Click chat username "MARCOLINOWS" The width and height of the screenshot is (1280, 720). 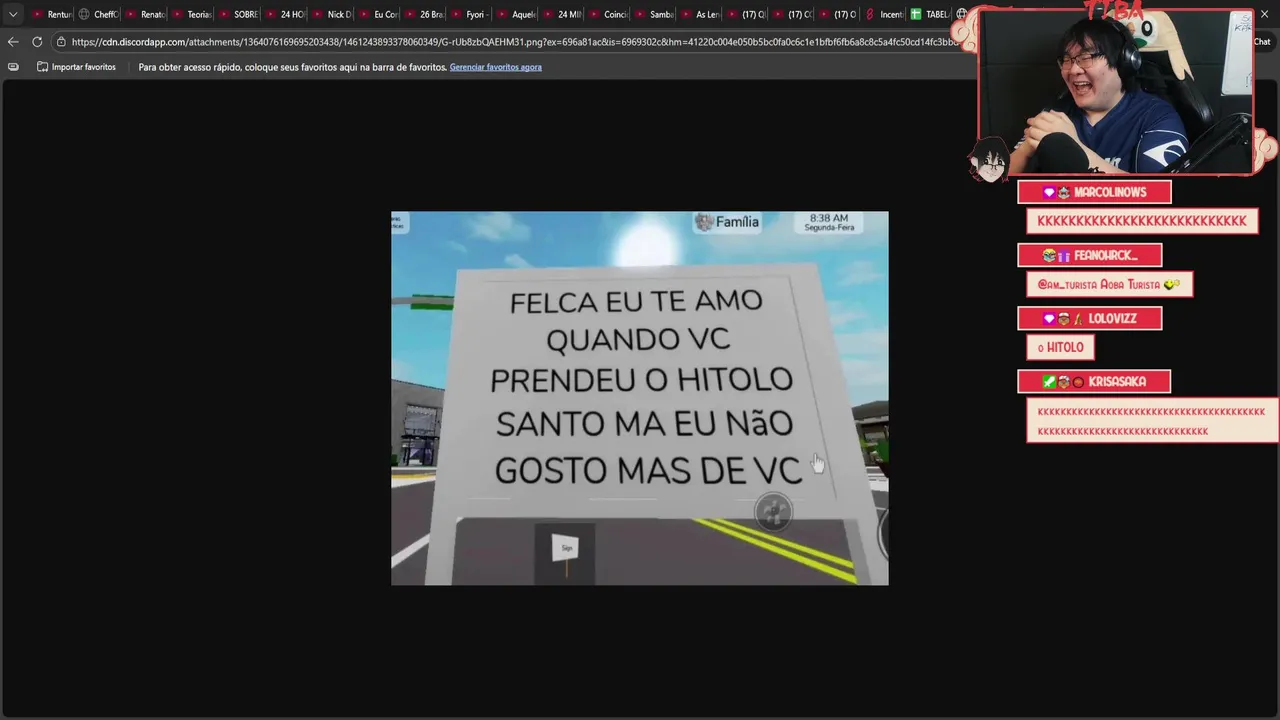[1110, 192]
